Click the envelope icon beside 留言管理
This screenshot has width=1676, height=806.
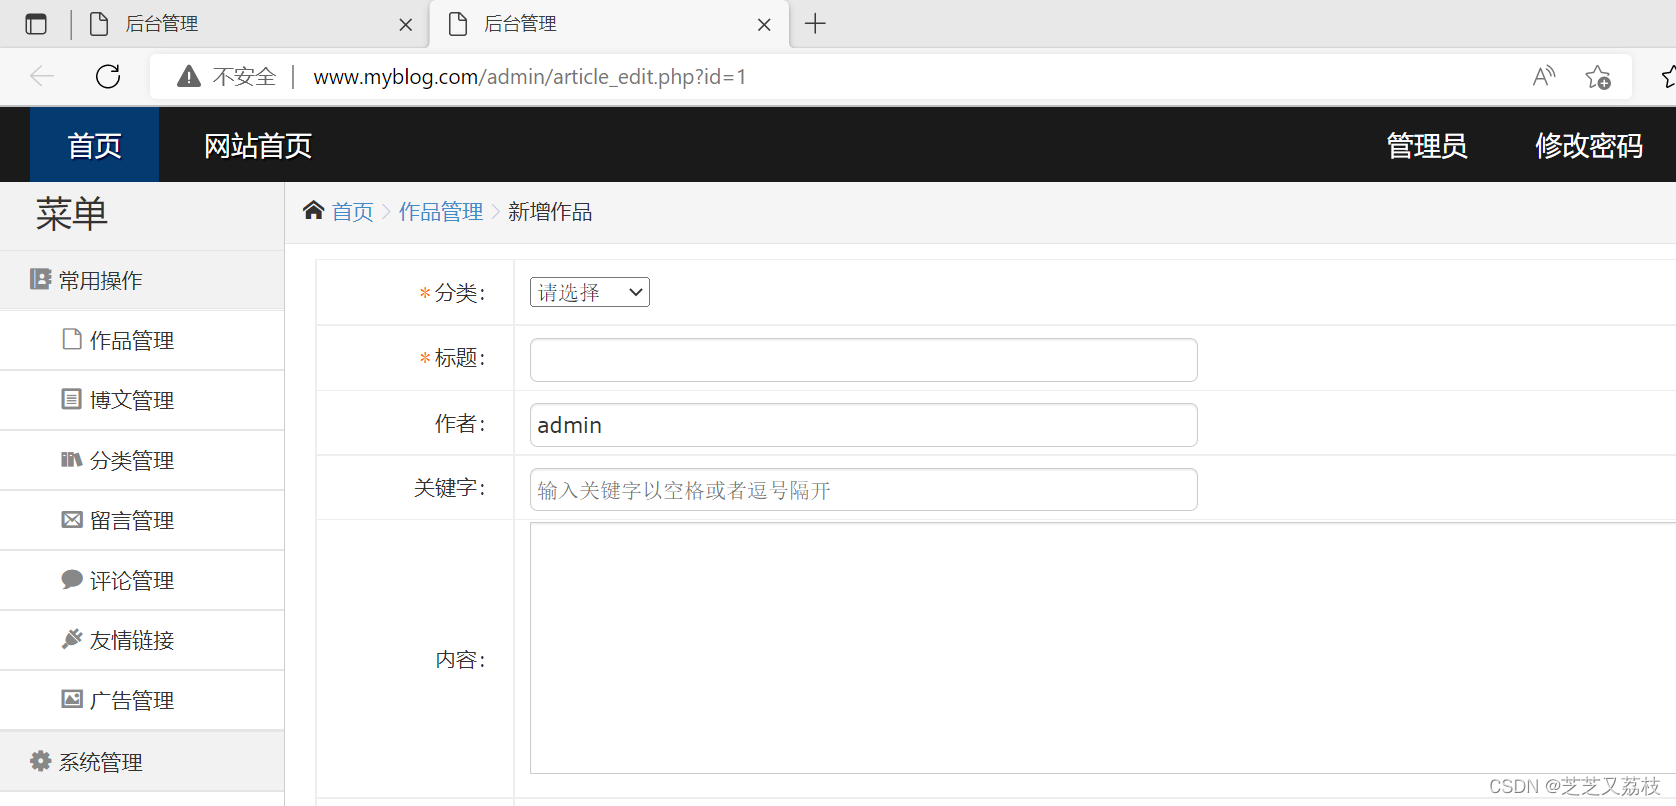[x=72, y=519]
